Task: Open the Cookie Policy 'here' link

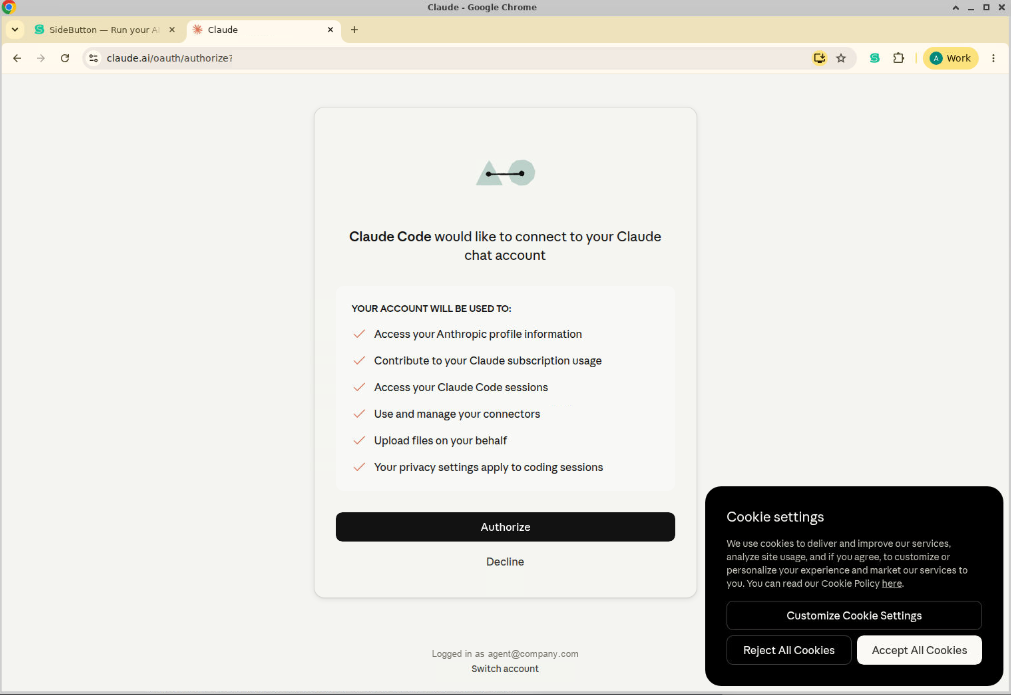Action: tap(892, 583)
